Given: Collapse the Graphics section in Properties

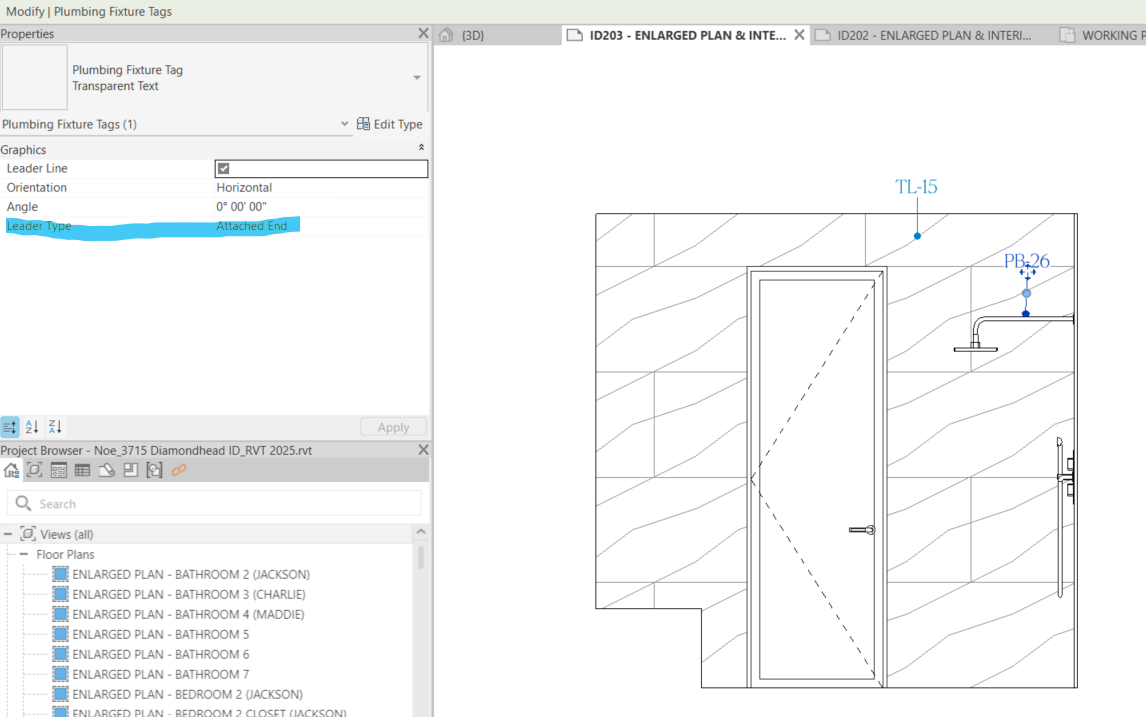Looking at the screenshot, I should (421, 148).
